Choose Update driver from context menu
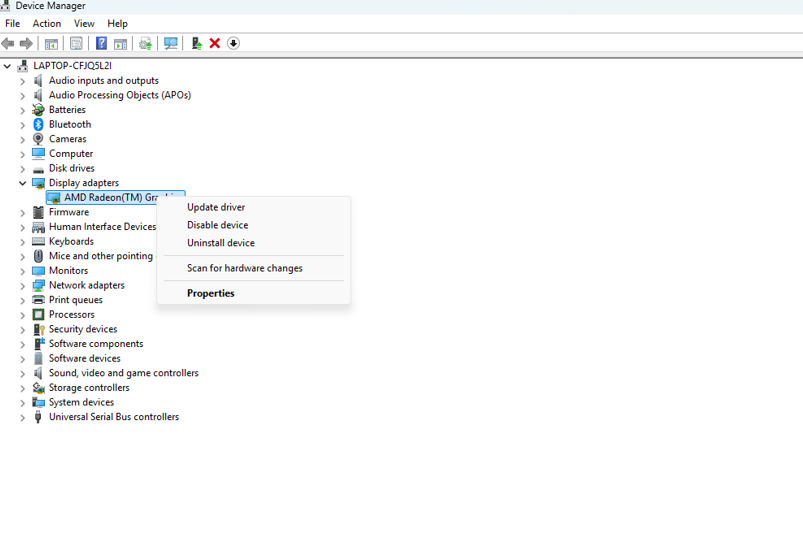Image resolution: width=803 pixels, height=546 pixels. pyautogui.click(x=216, y=207)
